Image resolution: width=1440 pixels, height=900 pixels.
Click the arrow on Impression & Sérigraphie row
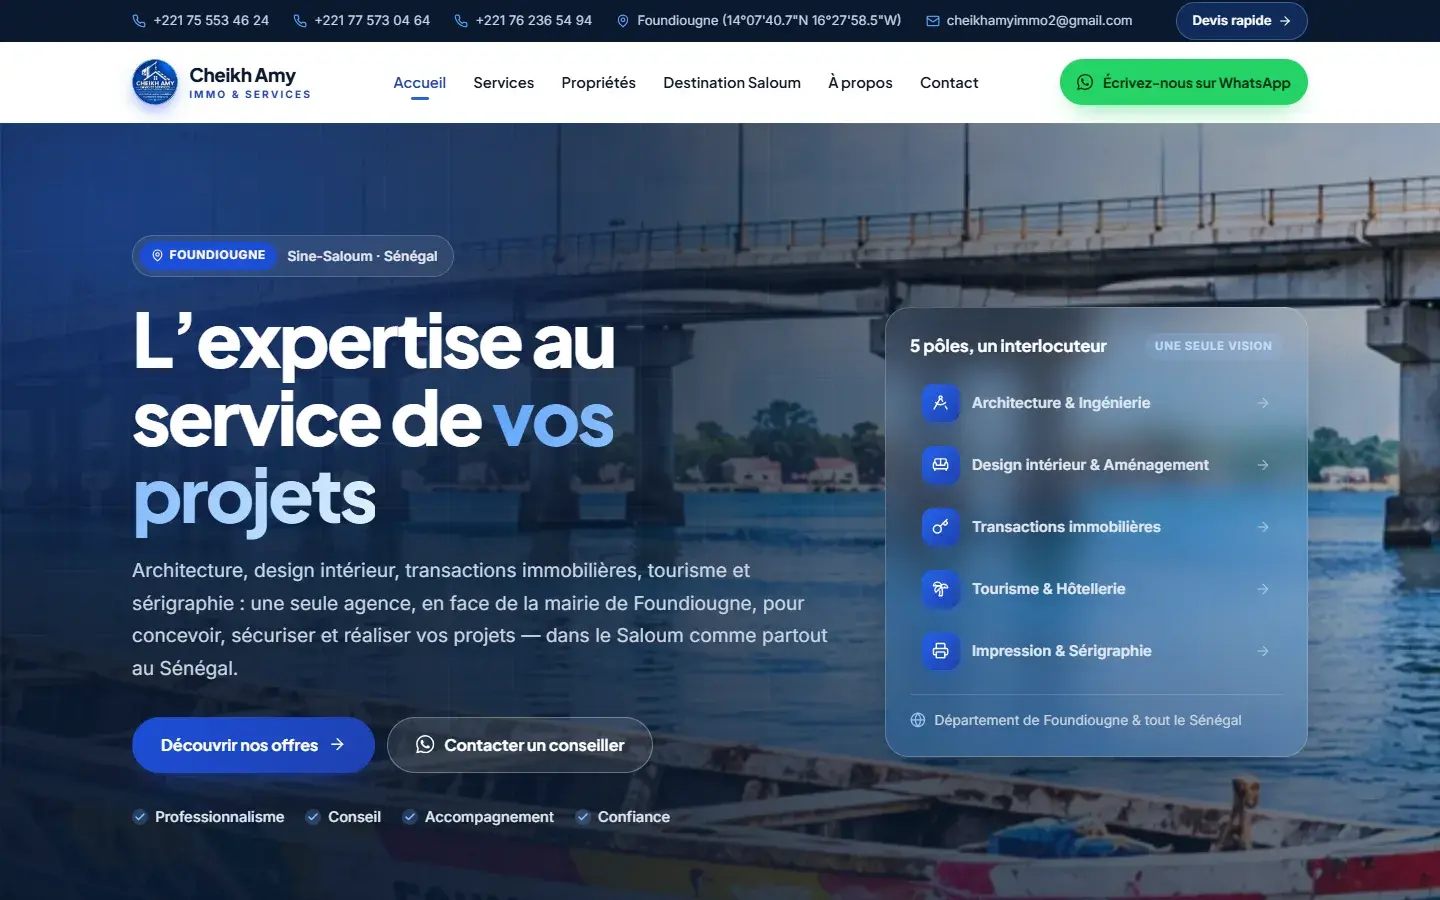click(1263, 651)
